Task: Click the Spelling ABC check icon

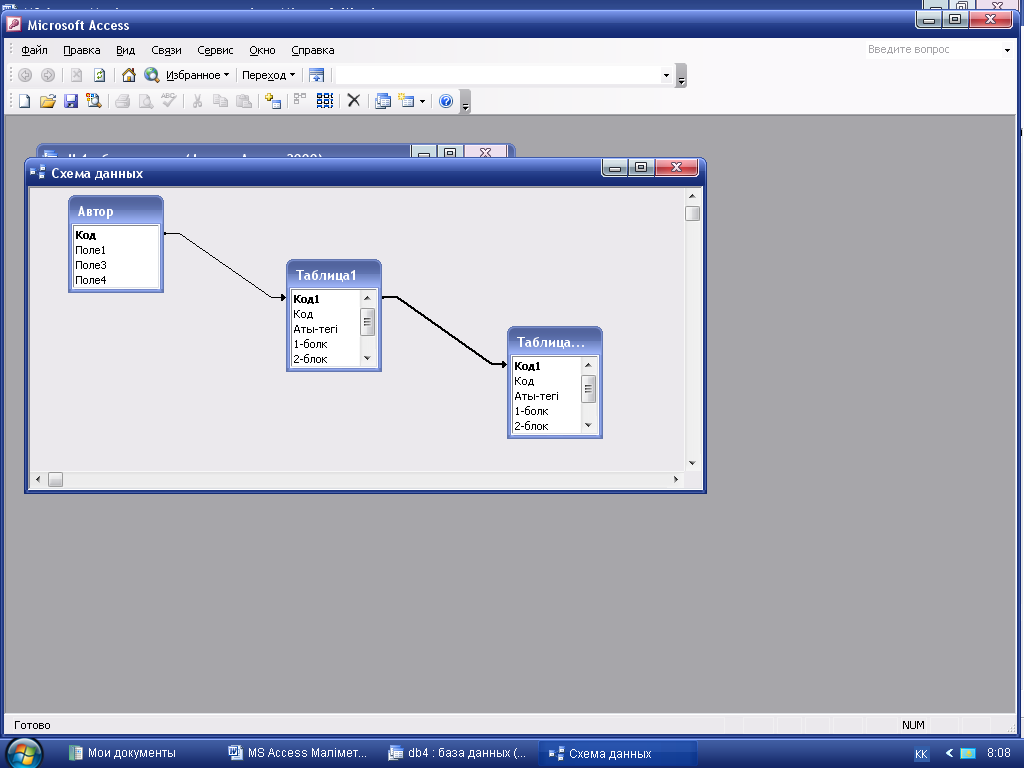Action: pos(168,101)
